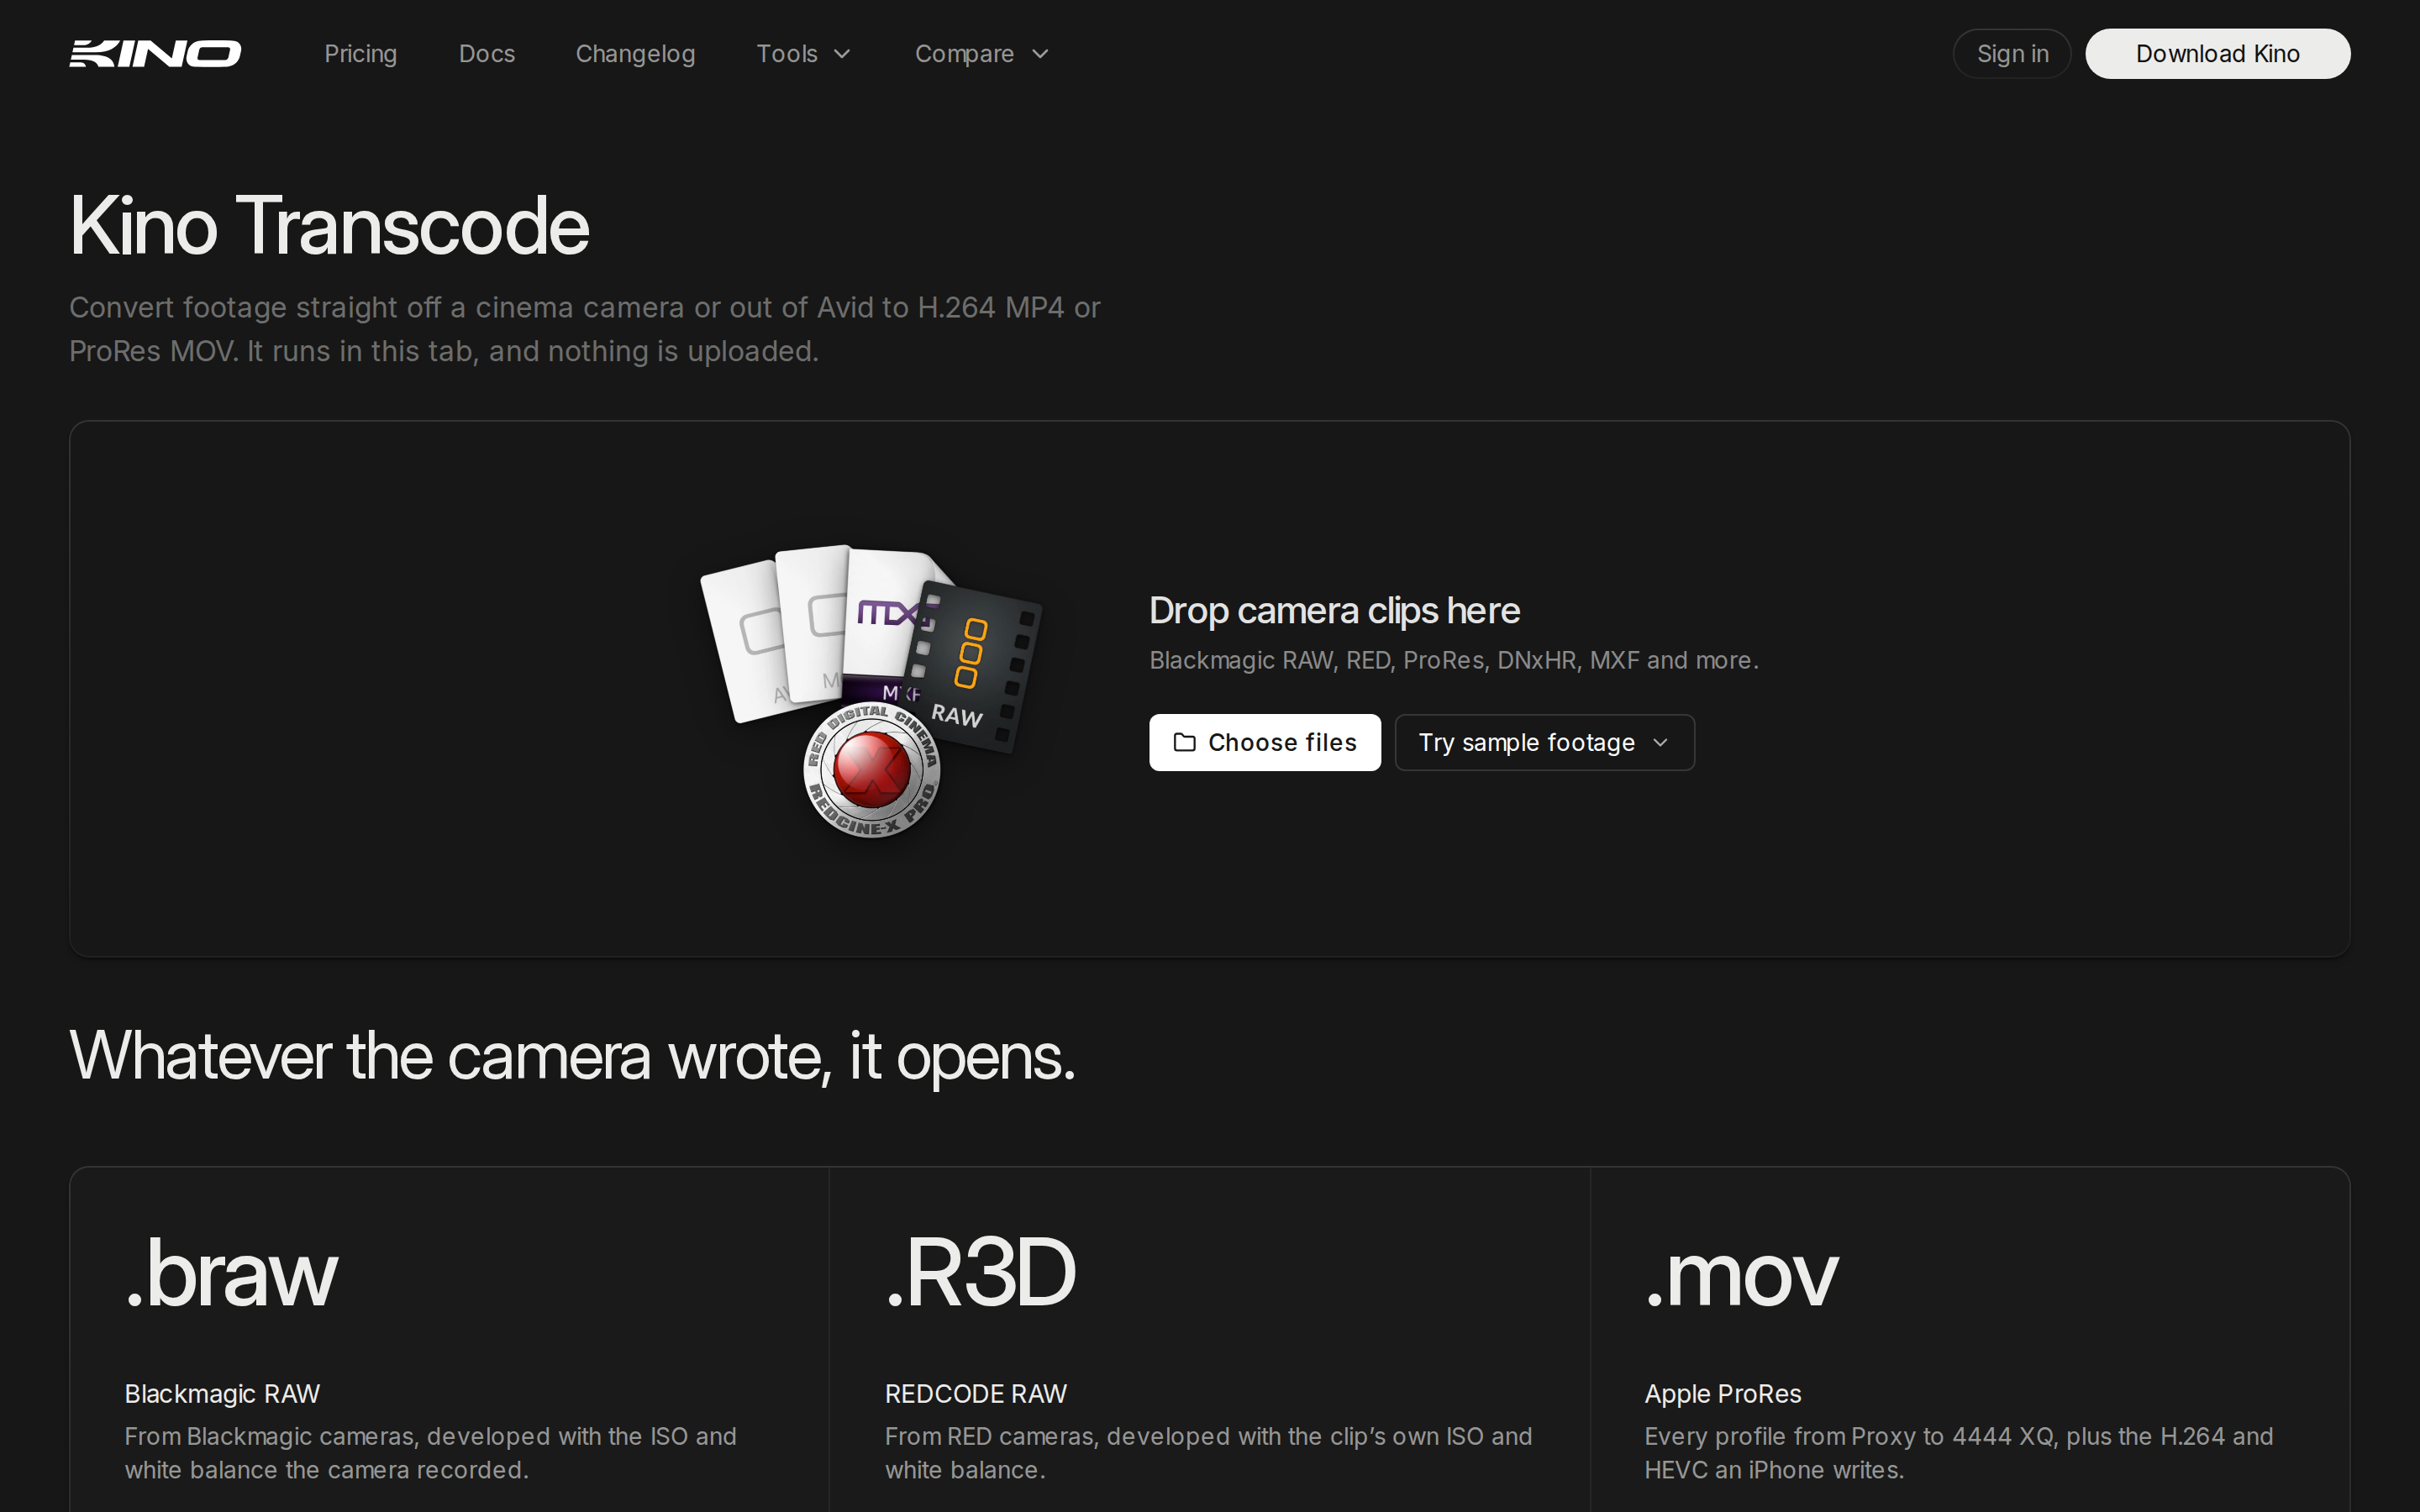2420x1512 pixels.
Task: Click the Kino Transcode page title
Action: (329, 226)
